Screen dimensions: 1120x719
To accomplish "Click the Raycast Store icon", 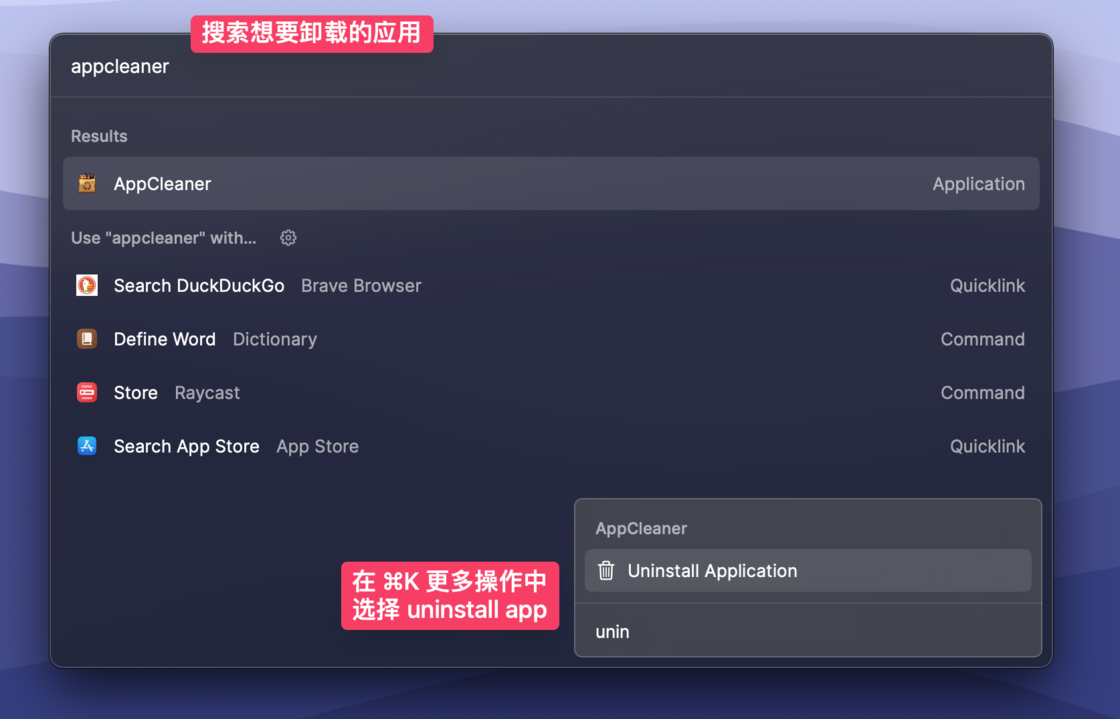I will pos(87,393).
